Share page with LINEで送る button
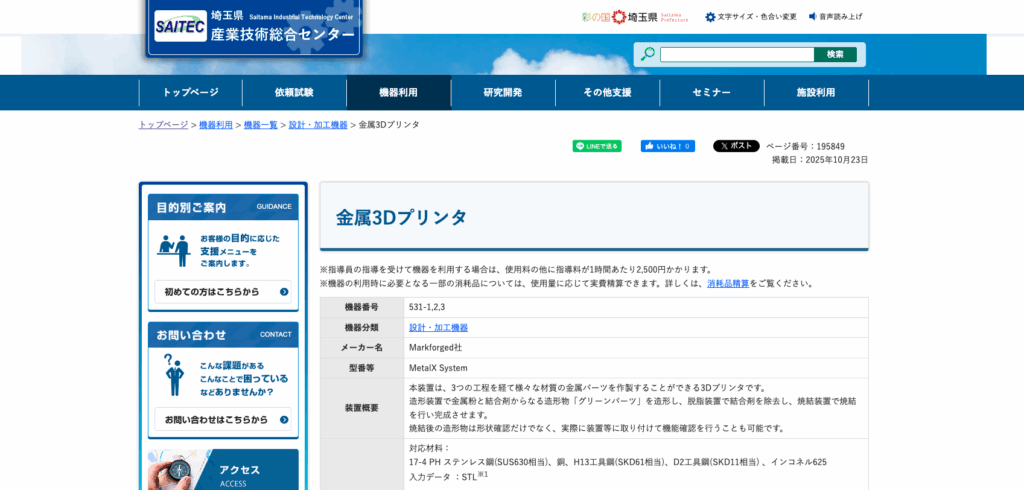 tap(597, 146)
